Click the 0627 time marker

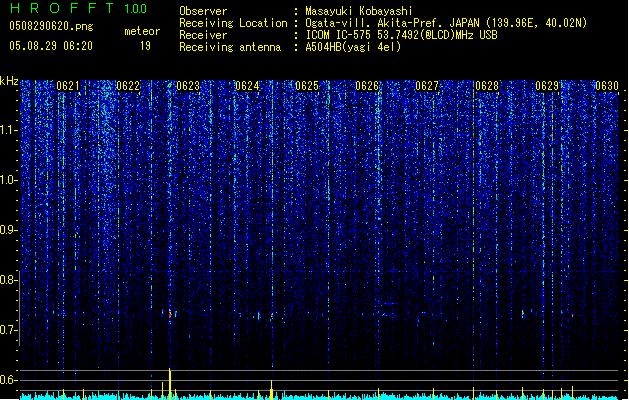click(427, 86)
